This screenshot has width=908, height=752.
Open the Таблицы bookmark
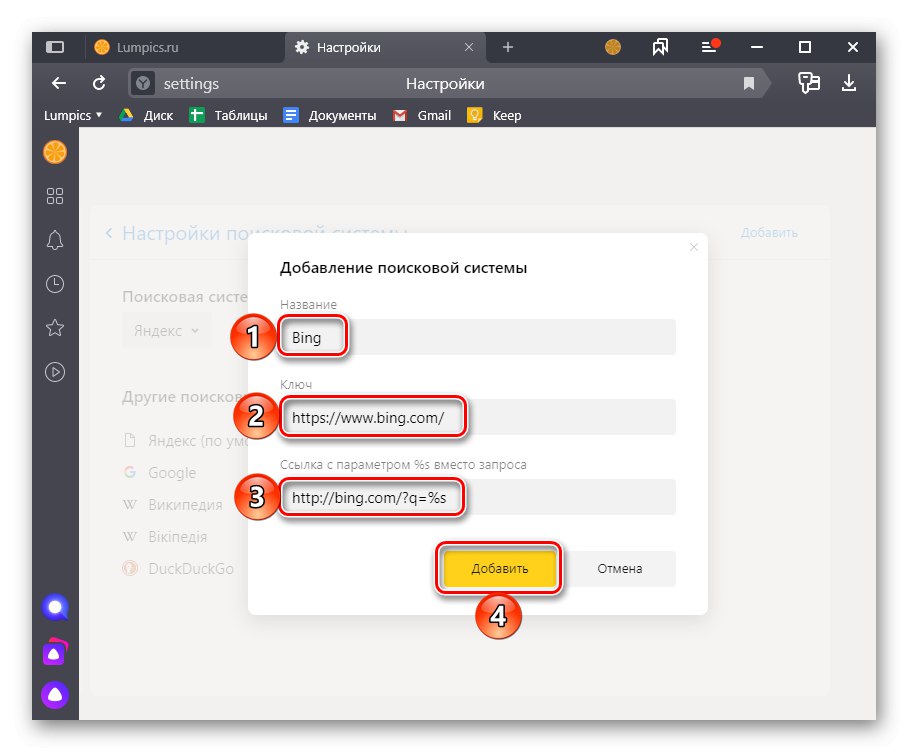(x=229, y=115)
